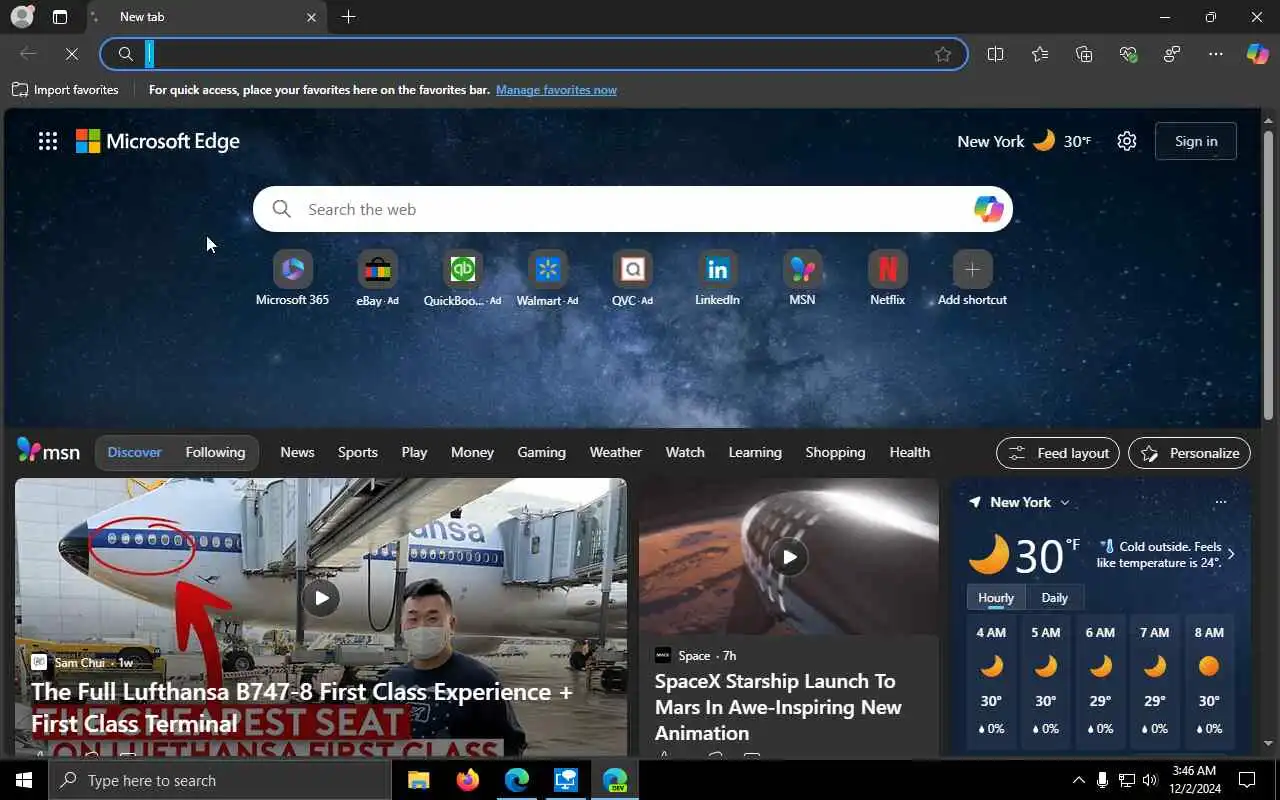Open Windows Start menu
Image resolution: width=1280 pixels, height=800 pixels.
(24, 780)
